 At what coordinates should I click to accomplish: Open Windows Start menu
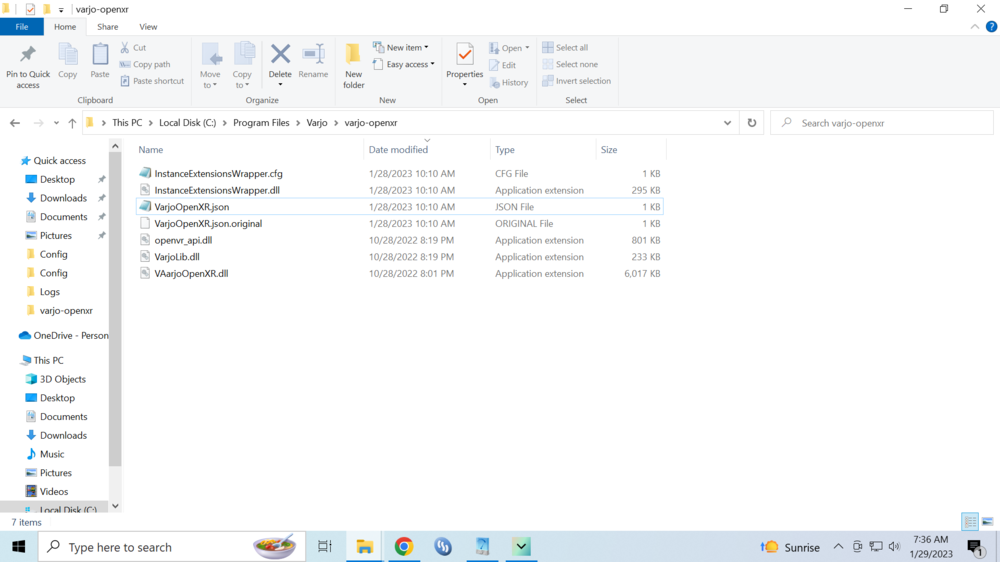[x=18, y=547]
